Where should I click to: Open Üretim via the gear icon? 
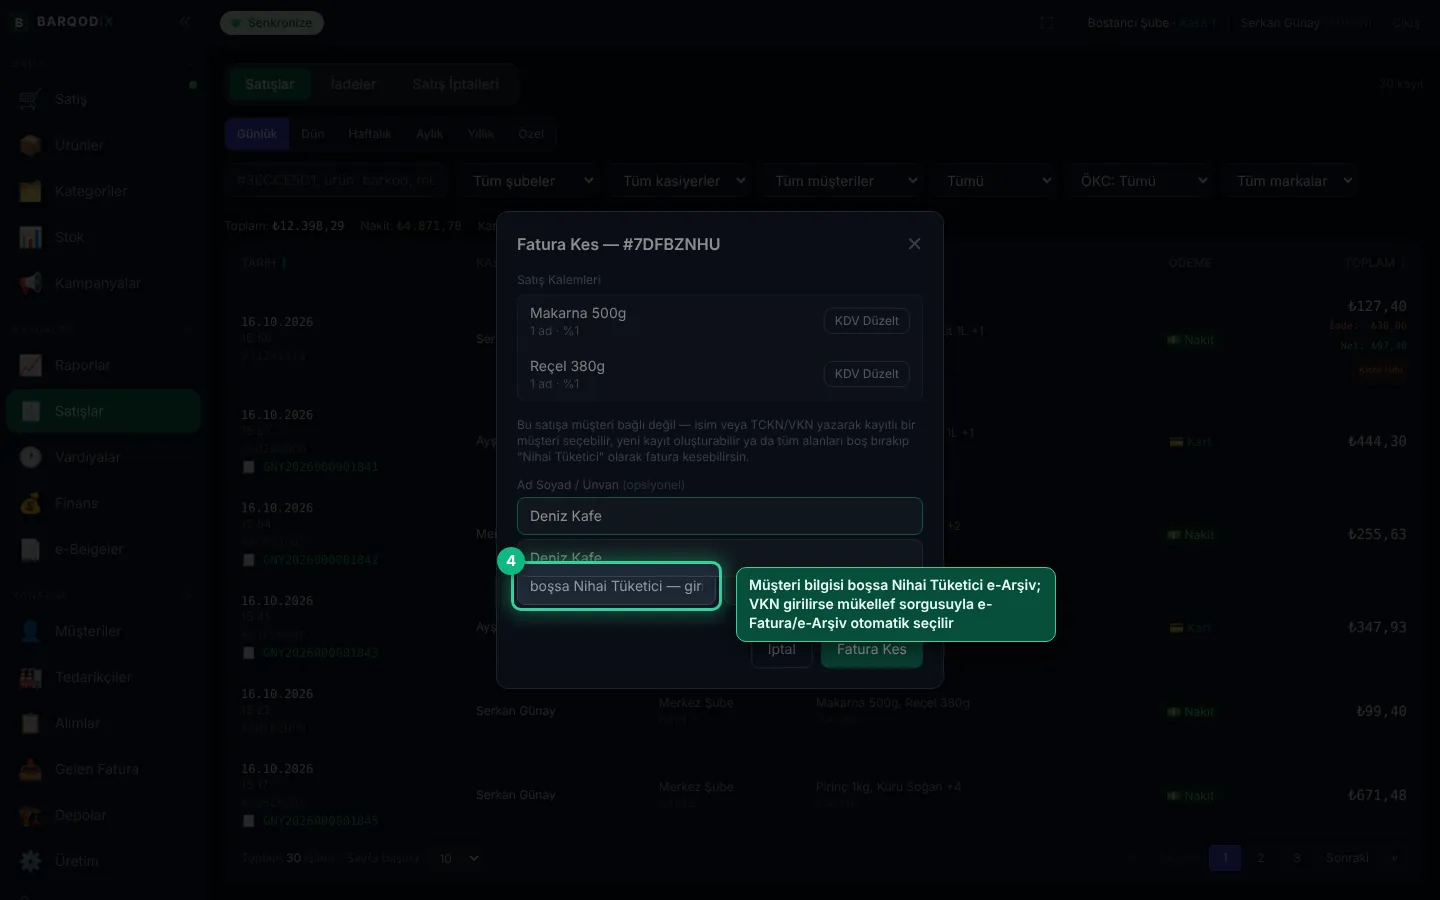[30, 861]
